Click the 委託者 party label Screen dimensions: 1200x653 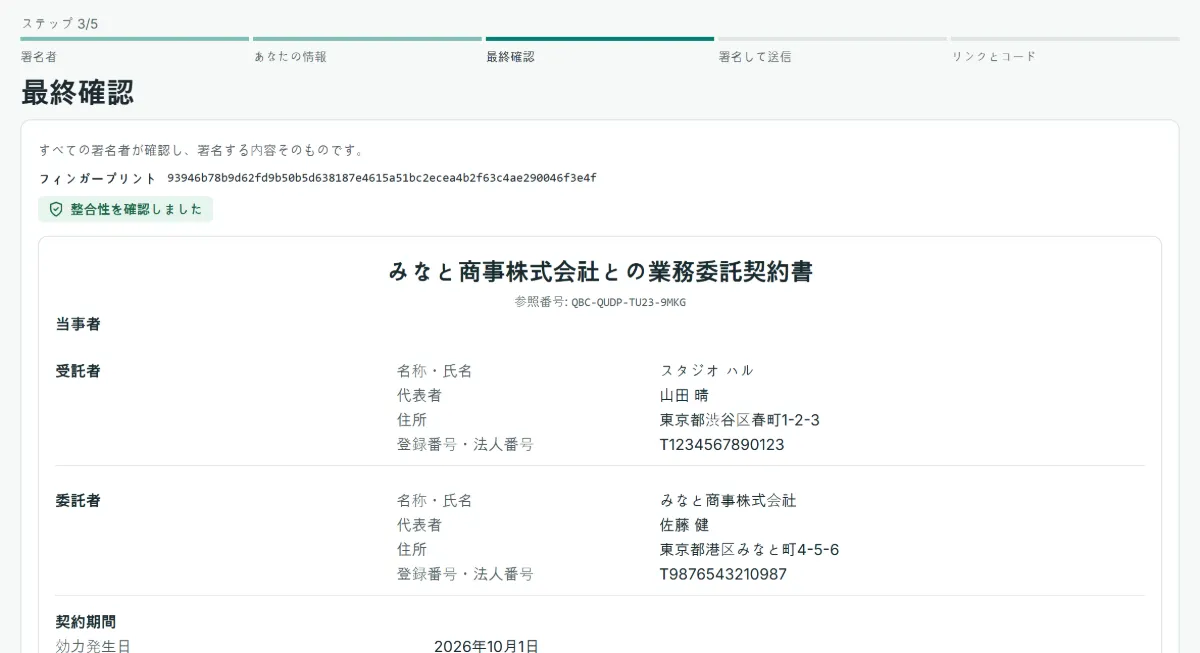[x=78, y=501]
